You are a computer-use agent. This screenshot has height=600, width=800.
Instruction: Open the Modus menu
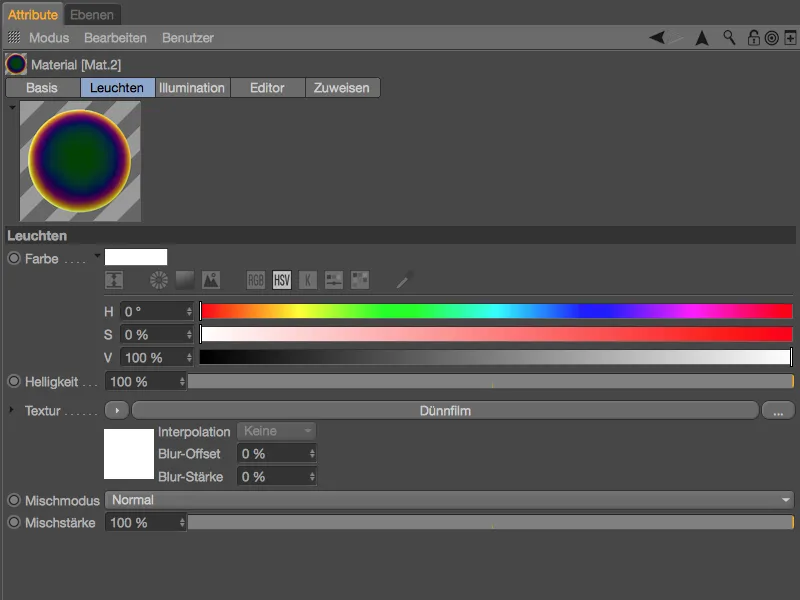coord(49,38)
